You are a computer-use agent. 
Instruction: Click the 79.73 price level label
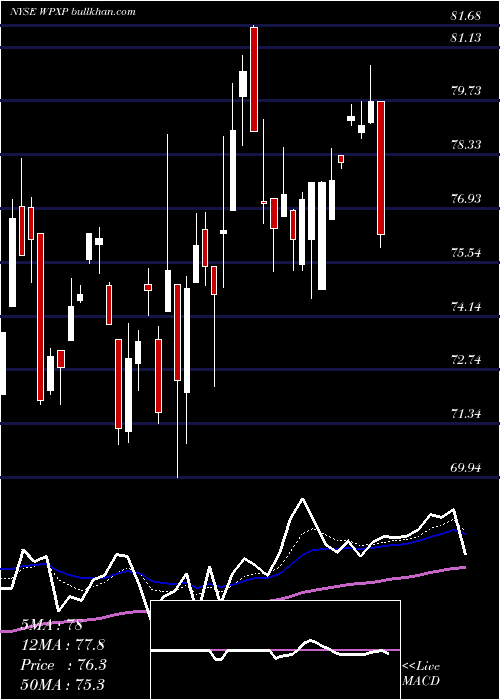[x=466, y=91]
